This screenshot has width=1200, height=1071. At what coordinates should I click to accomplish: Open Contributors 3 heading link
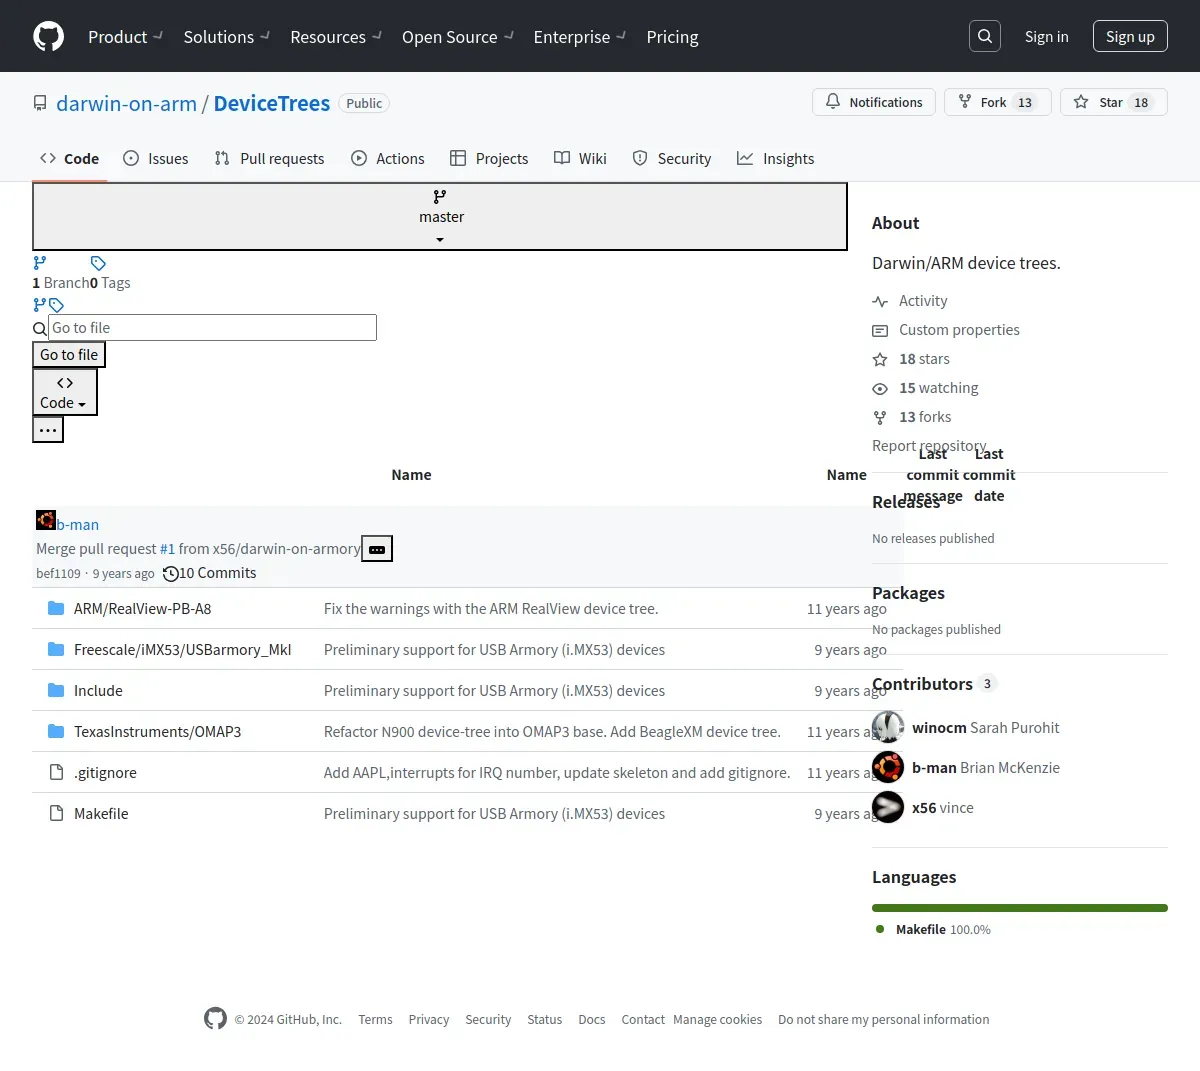click(x=934, y=683)
